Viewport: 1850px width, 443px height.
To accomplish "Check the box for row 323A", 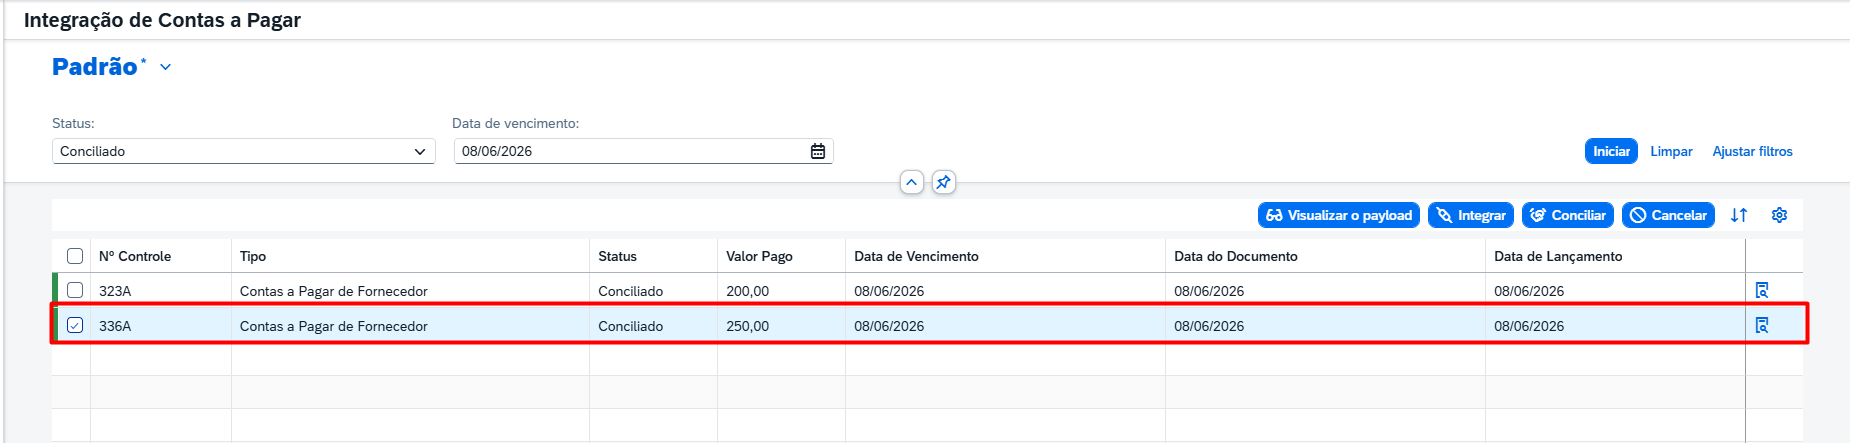I will (x=75, y=290).
